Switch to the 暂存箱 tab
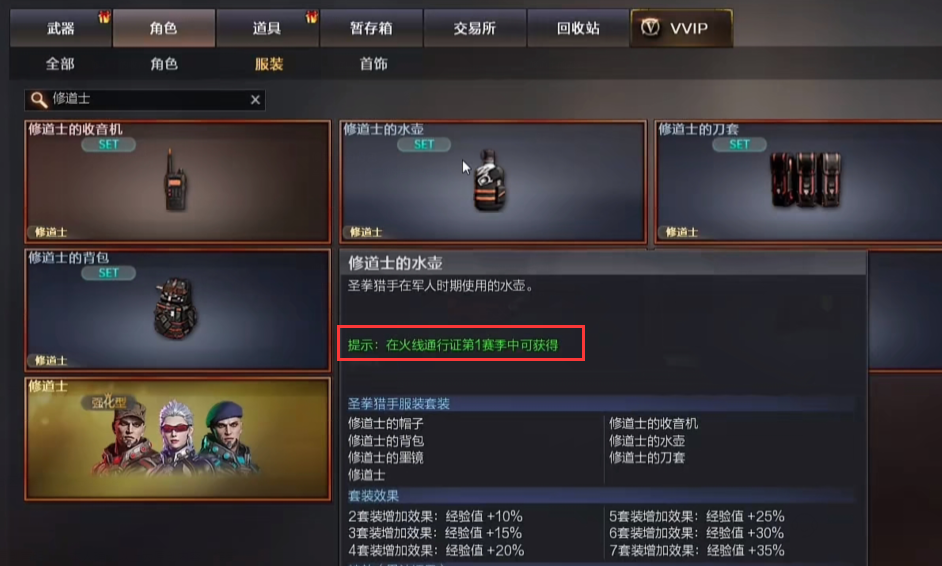The height and width of the screenshot is (566, 942). coord(371,28)
